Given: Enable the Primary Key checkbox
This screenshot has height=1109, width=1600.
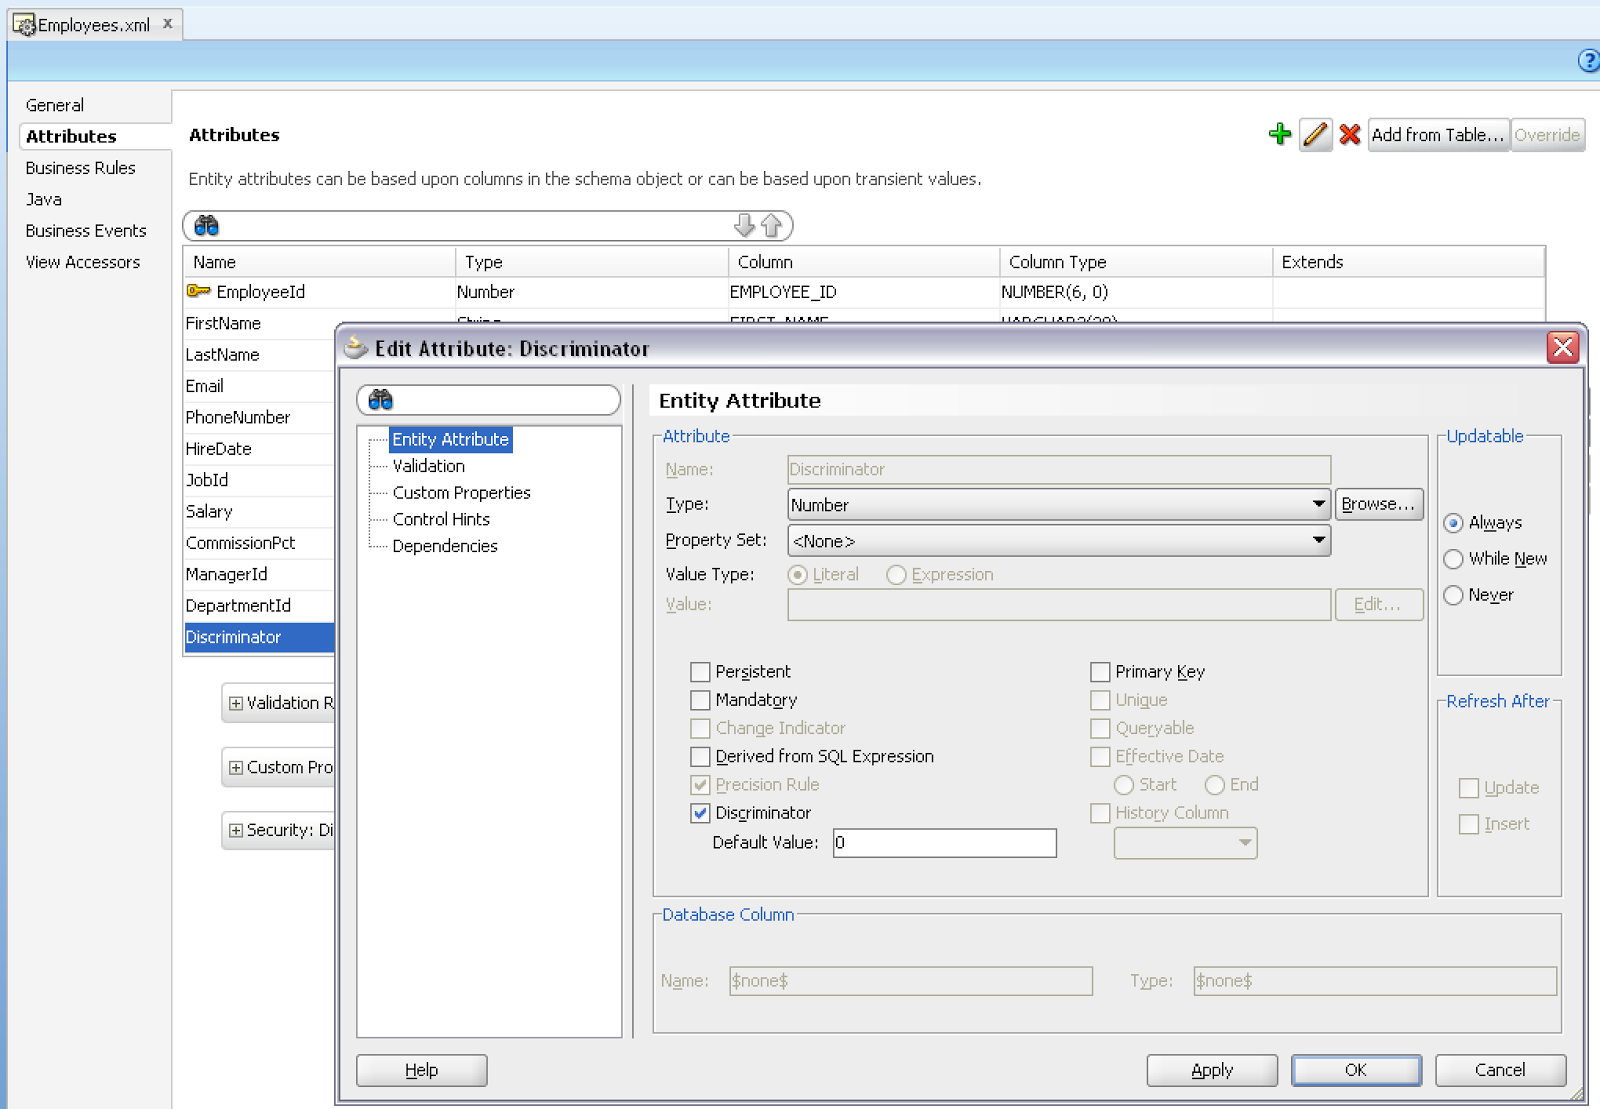Looking at the screenshot, I should pyautogui.click(x=1100, y=672).
